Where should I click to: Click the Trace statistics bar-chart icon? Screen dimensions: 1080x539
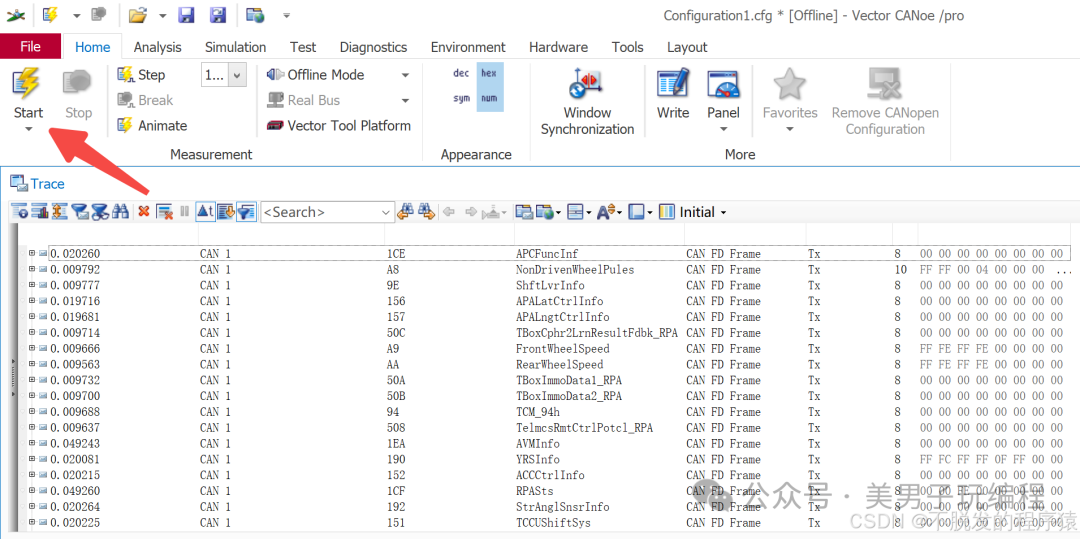coord(39,212)
